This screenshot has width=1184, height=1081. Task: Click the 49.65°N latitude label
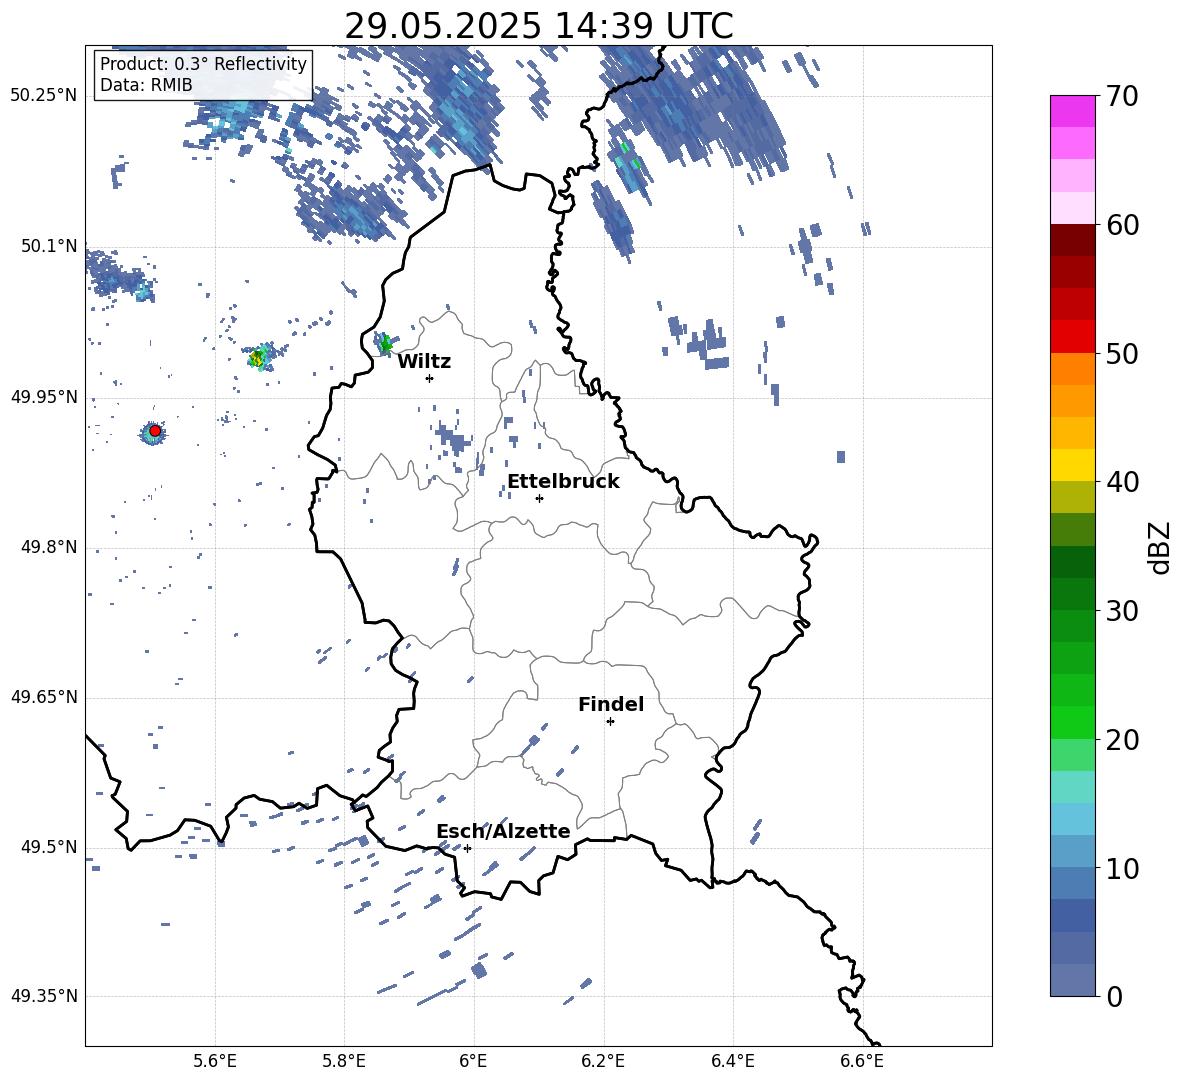coord(44,696)
